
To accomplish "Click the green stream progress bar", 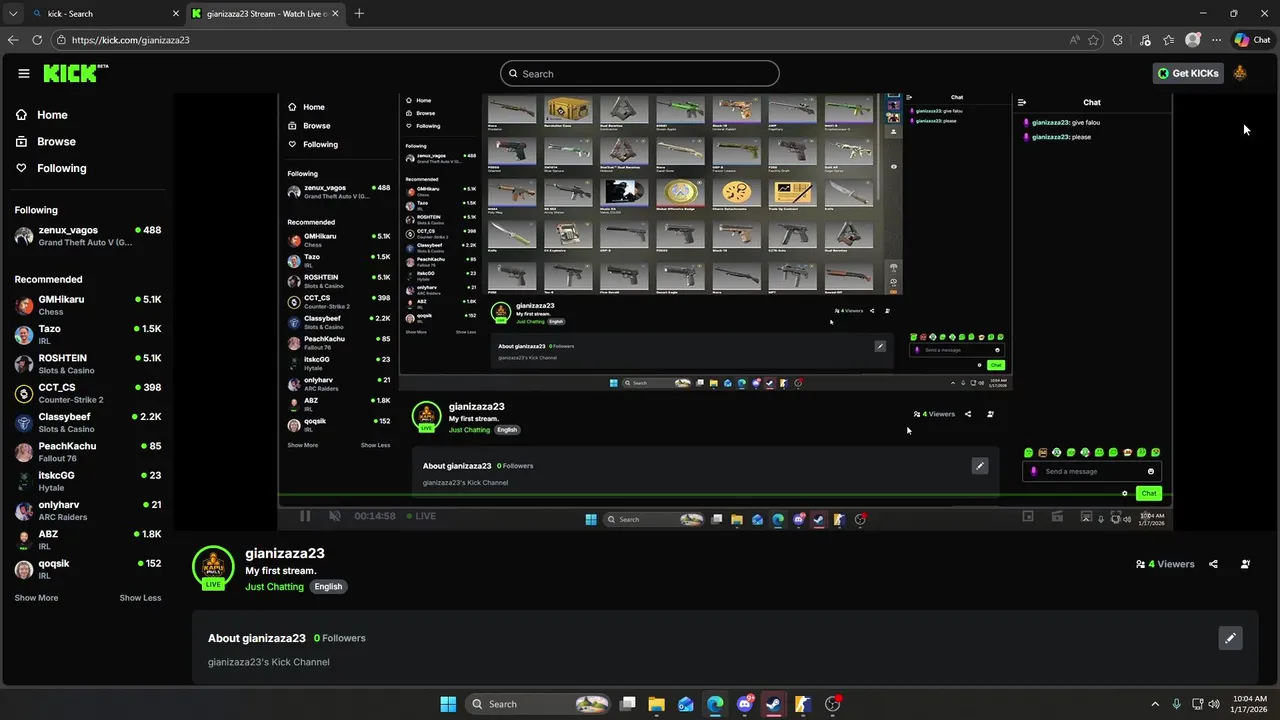I will point(725,494).
